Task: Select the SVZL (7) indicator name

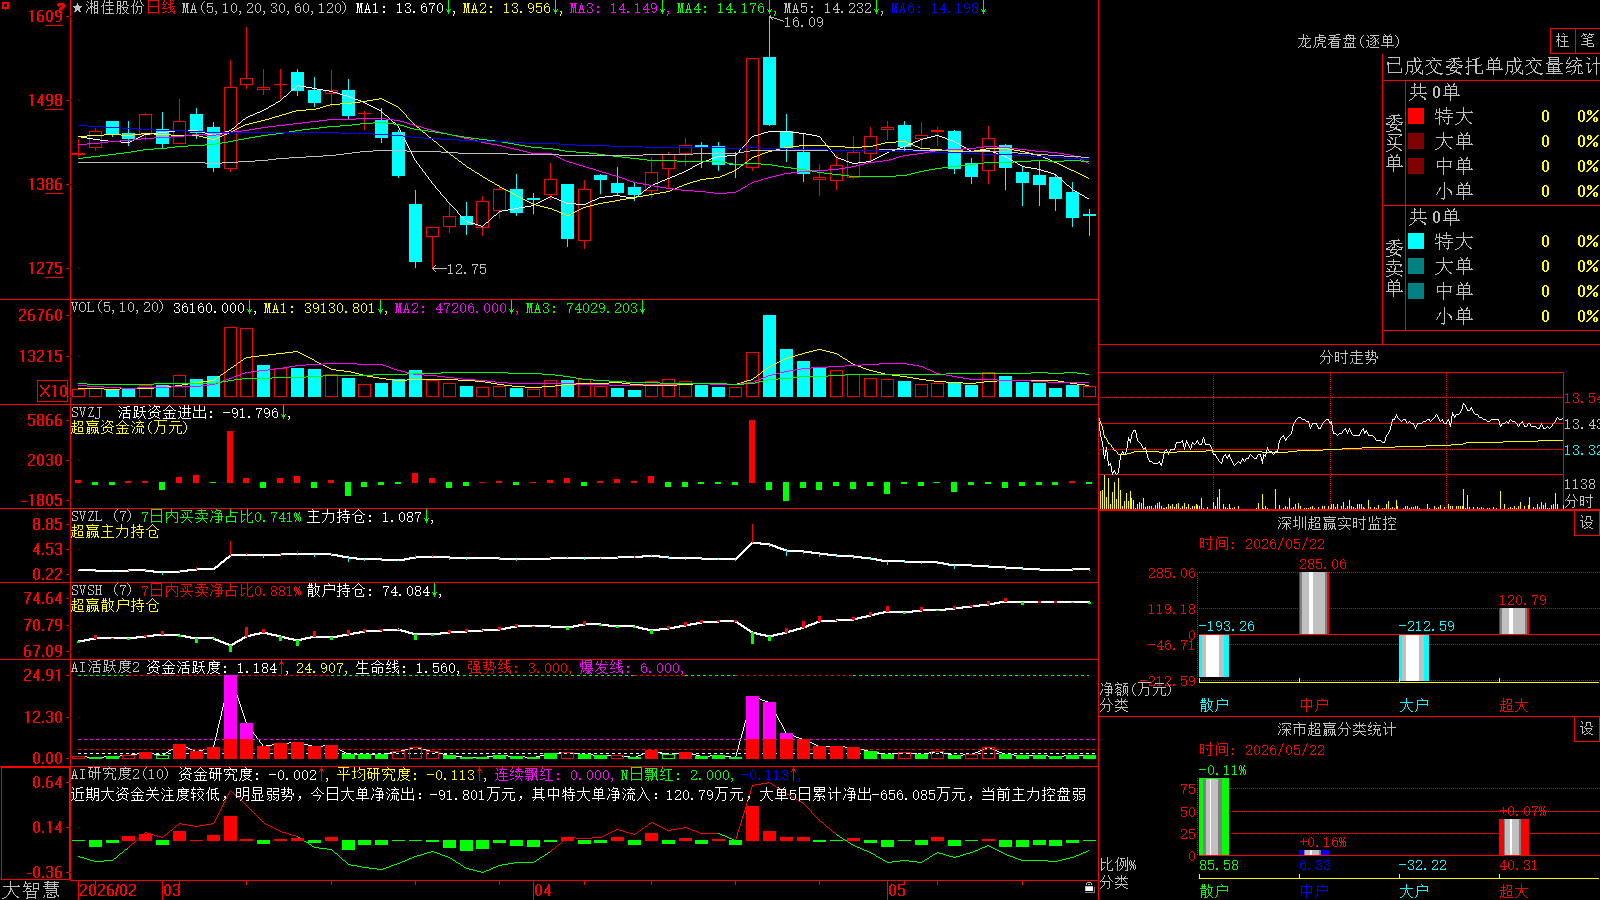Action: click(x=101, y=516)
